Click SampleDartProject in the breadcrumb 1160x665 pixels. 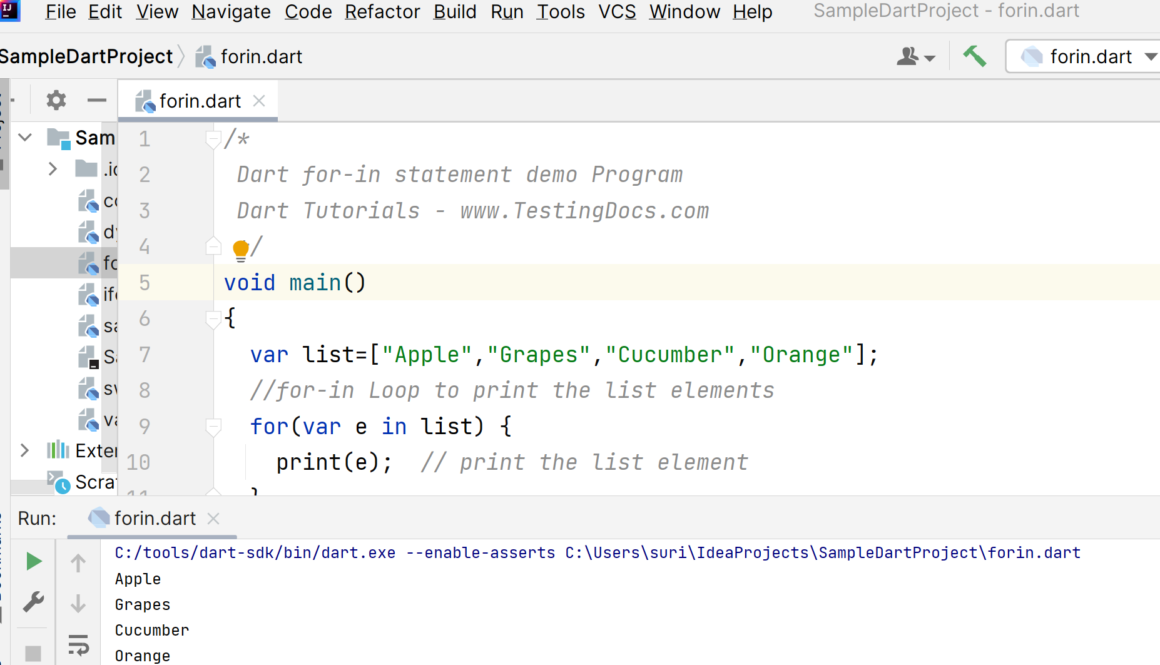click(x=86, y=57)
